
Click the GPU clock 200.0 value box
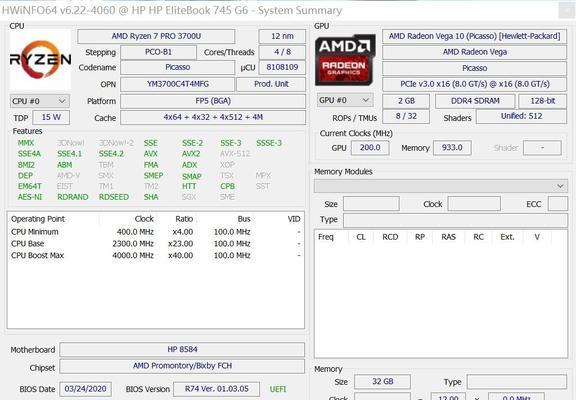coord(370,148)
